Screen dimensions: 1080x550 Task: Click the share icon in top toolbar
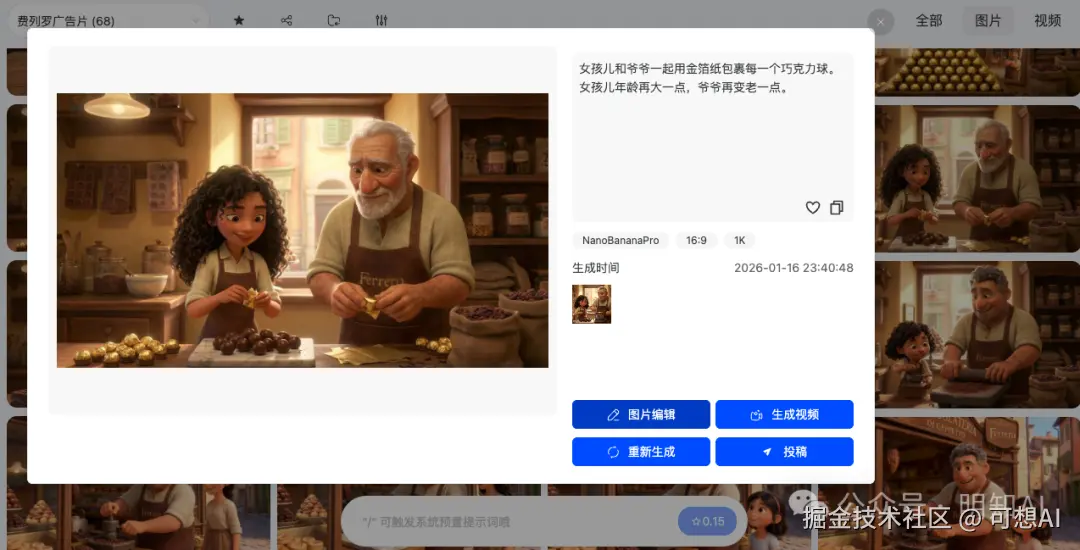click(x=287, y=21)
